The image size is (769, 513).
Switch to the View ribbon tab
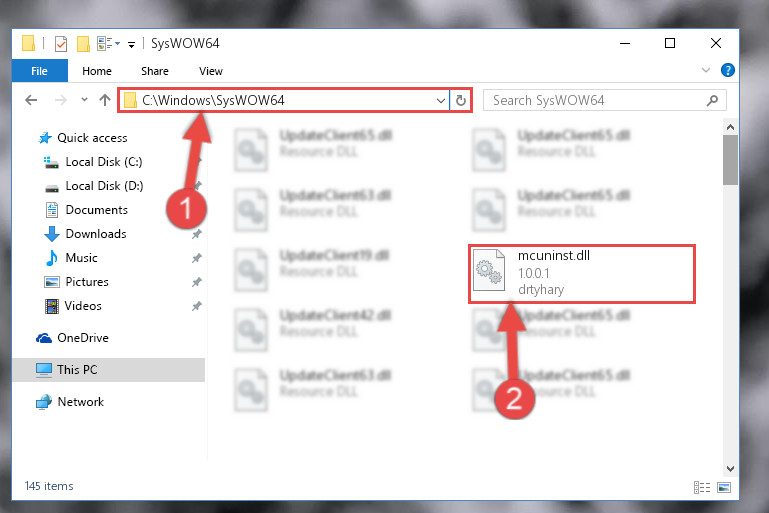(x=211, y=71)
